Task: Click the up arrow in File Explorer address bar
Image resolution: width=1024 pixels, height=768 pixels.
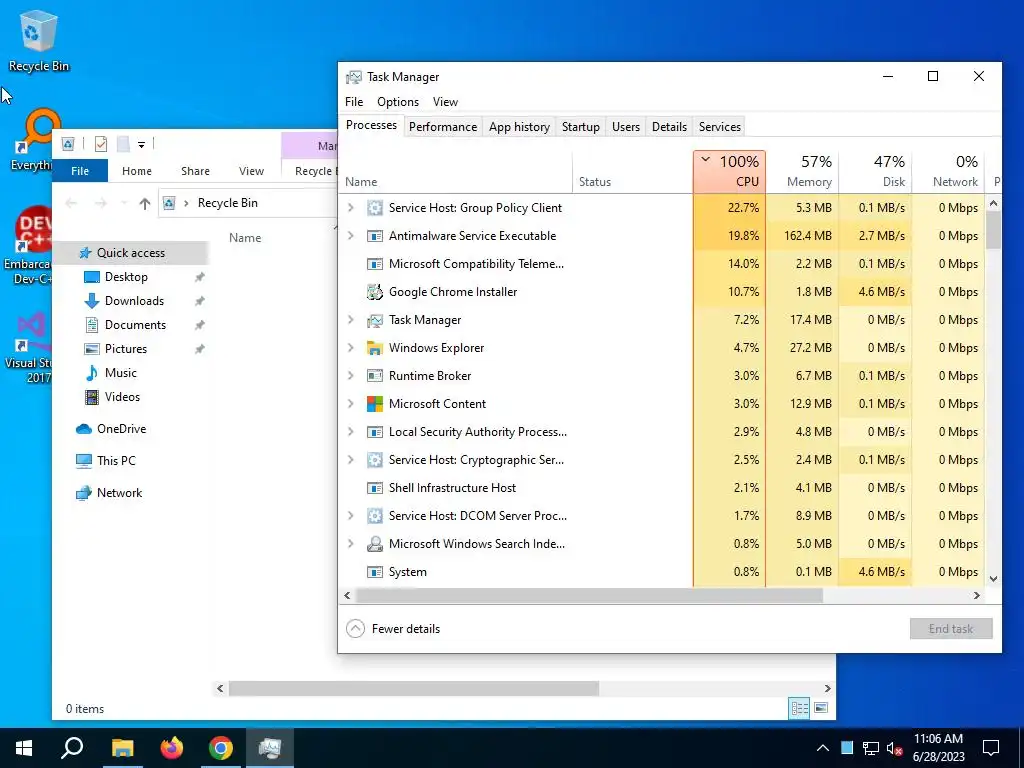Action: point(145,203)
